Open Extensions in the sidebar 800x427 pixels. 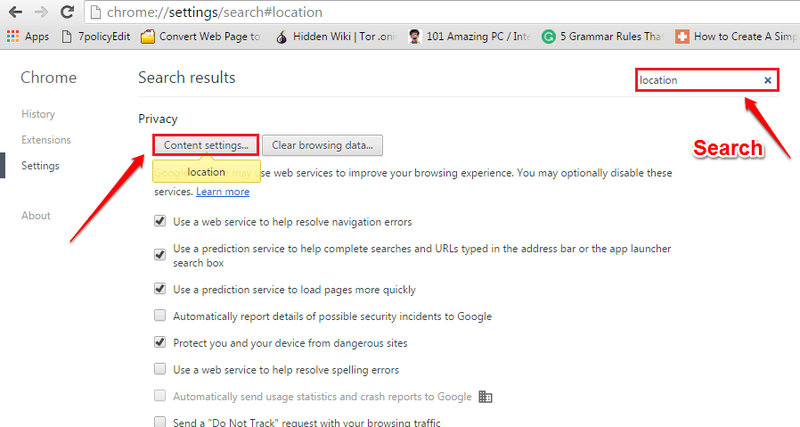(x=46, y=140)
